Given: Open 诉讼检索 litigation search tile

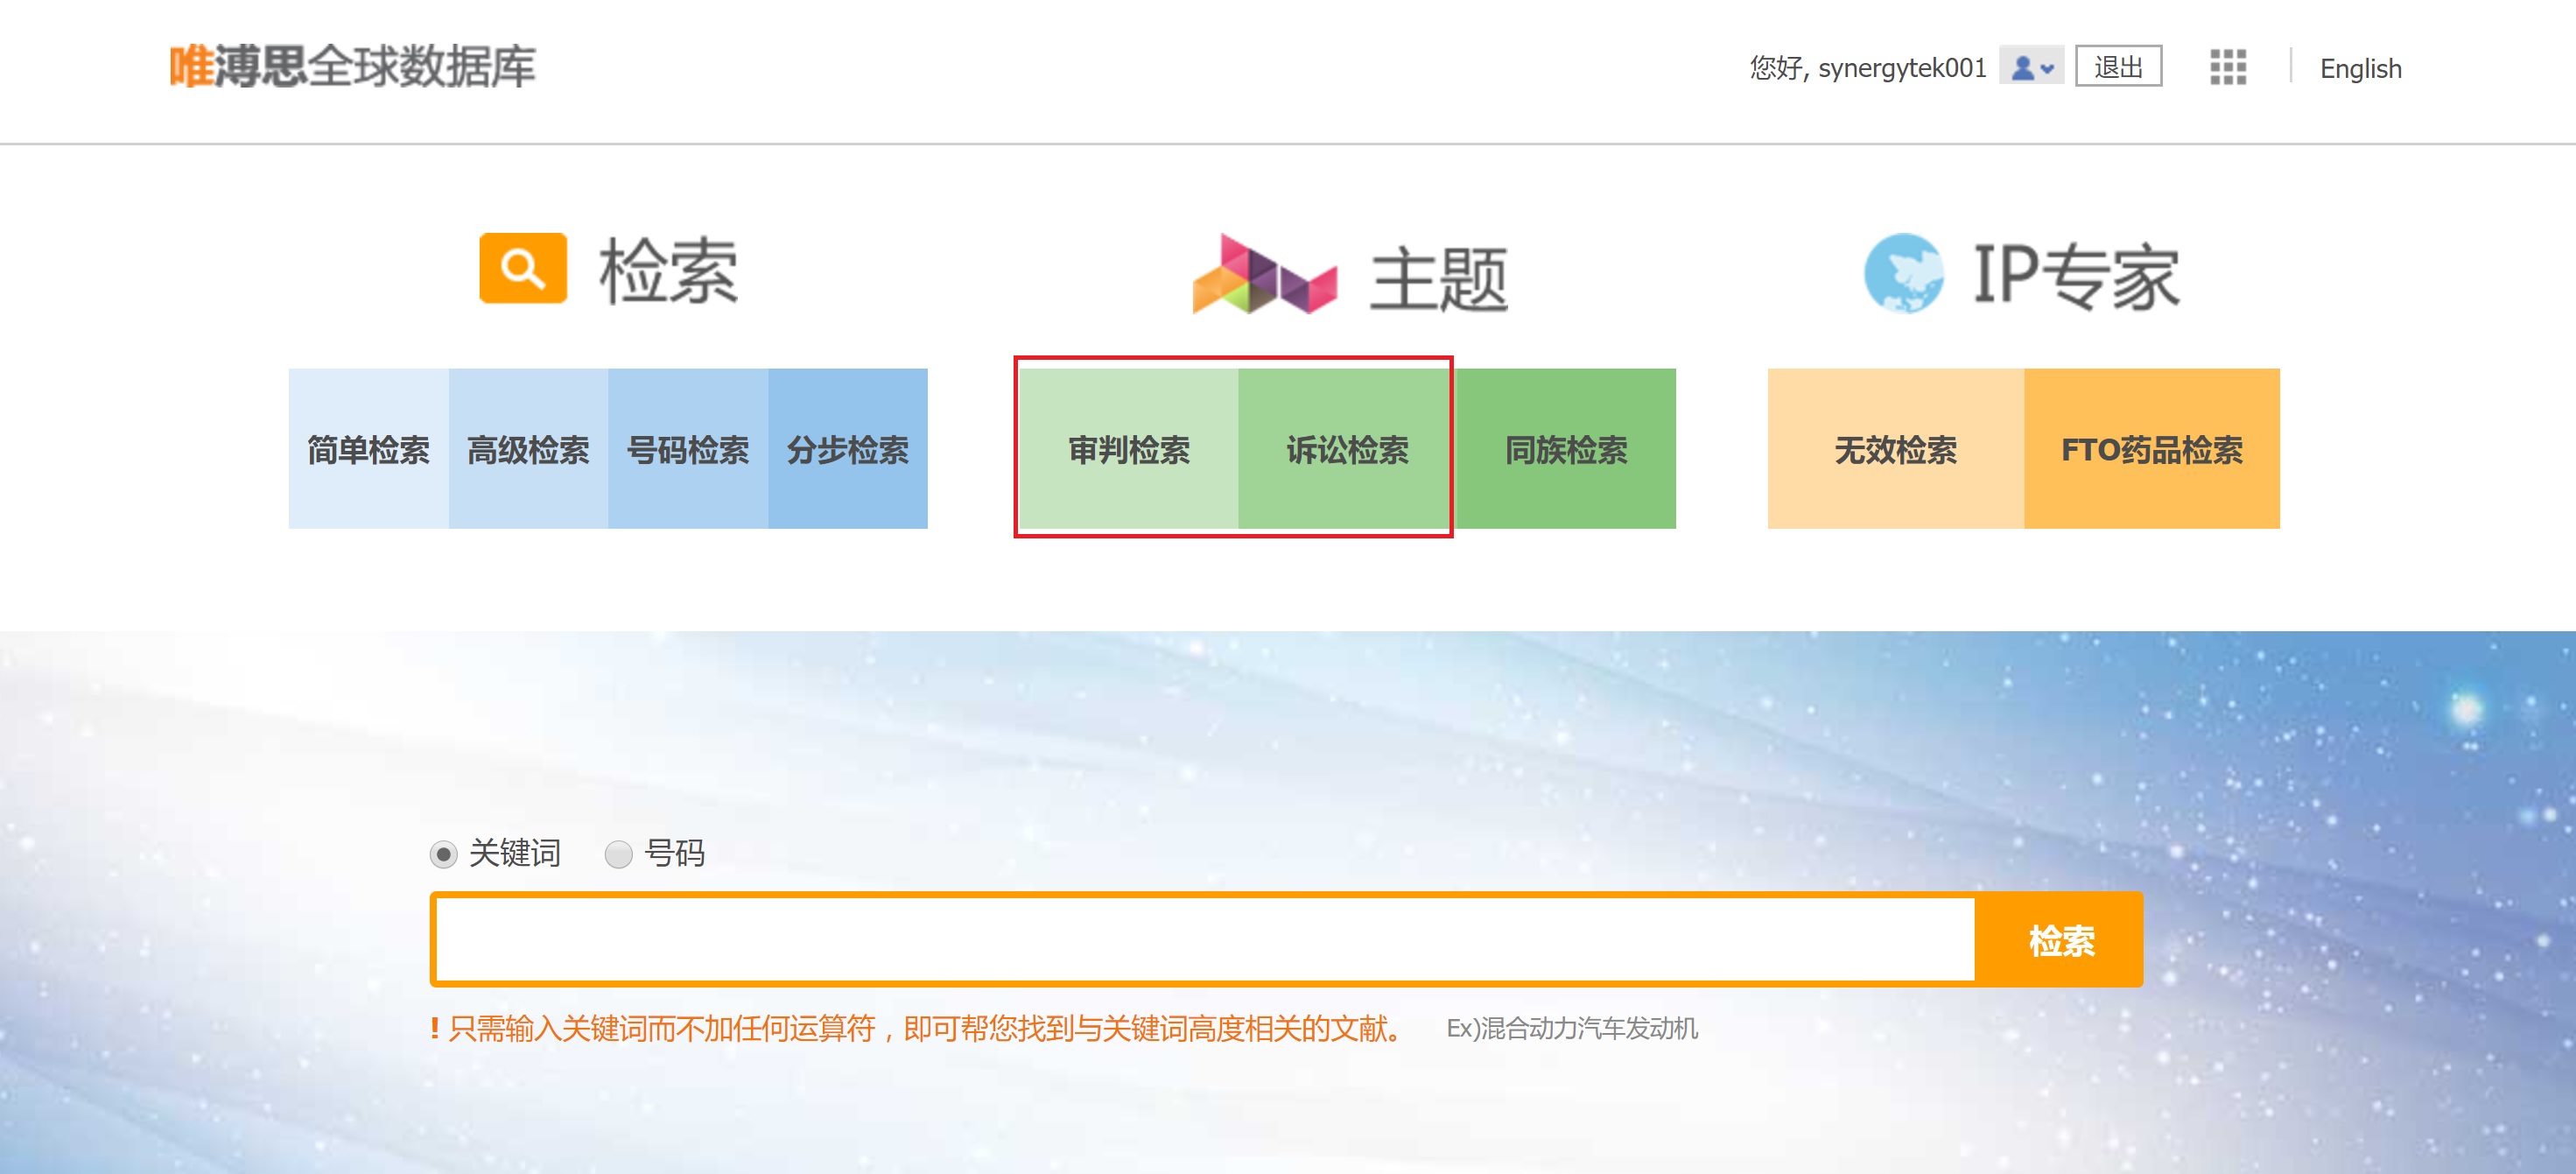Looking at the screenshot, I should click(x=1346, y=449).
